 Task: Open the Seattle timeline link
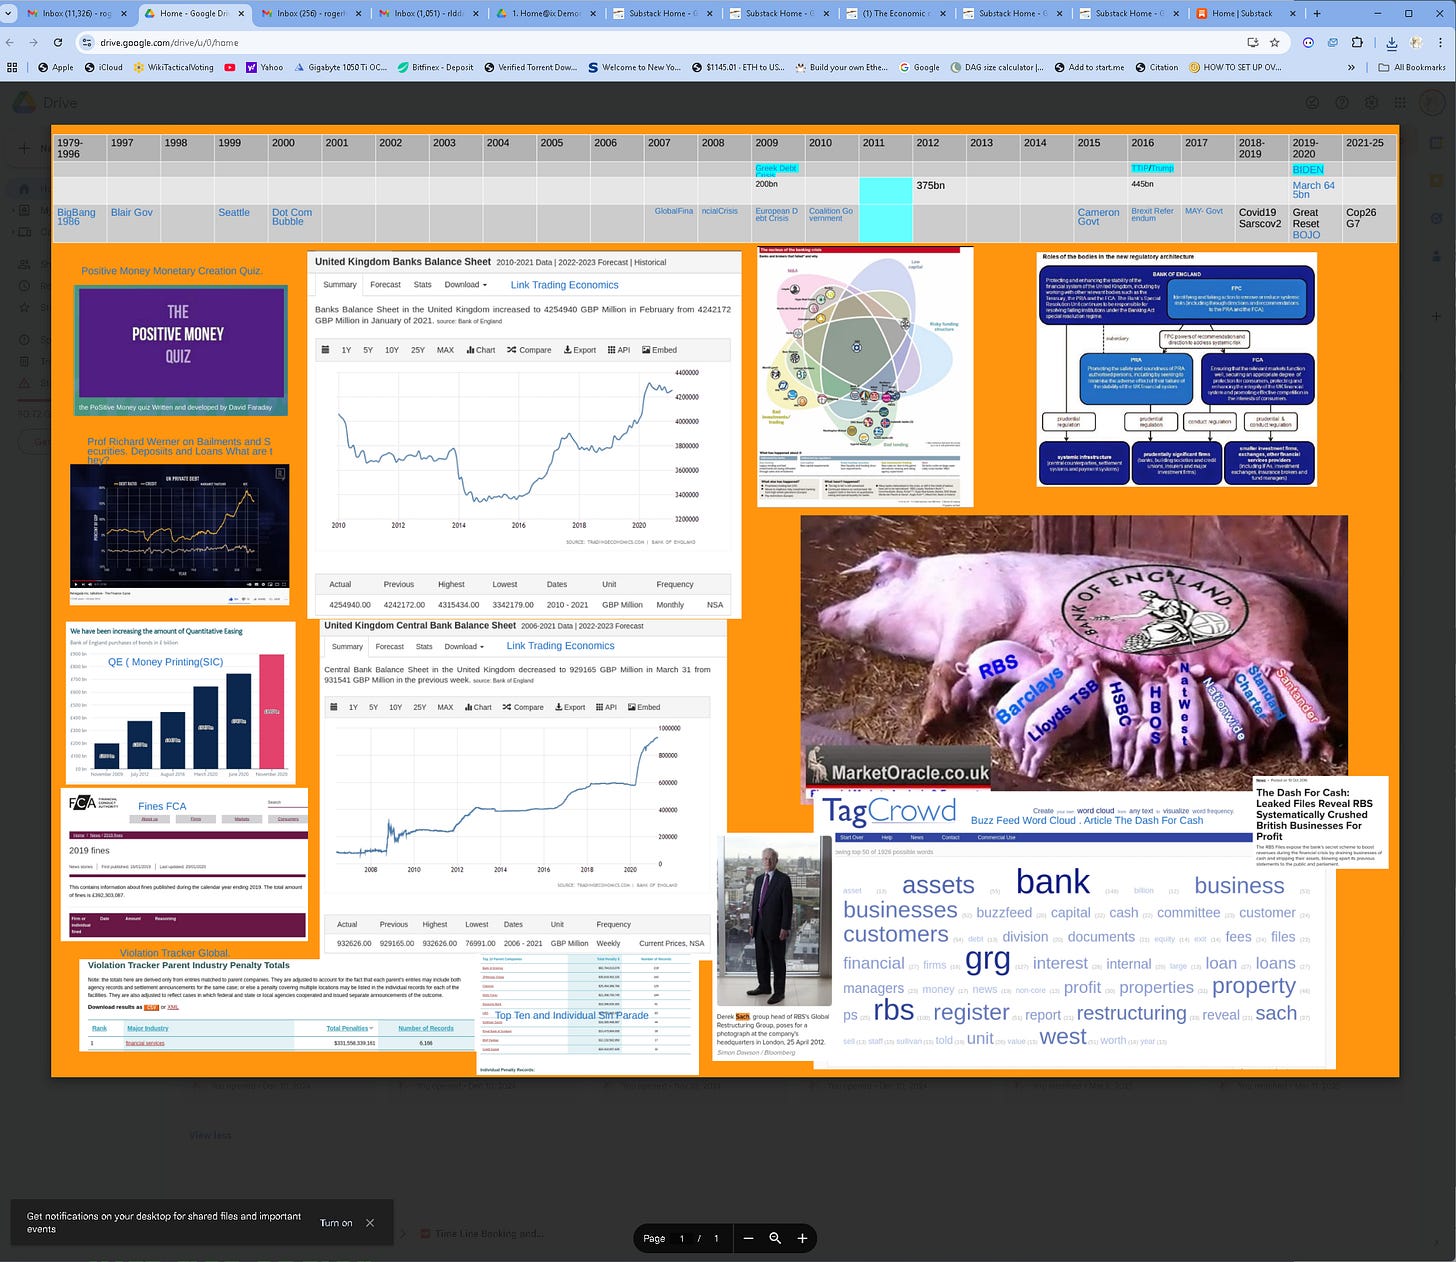tap(234, 212)
